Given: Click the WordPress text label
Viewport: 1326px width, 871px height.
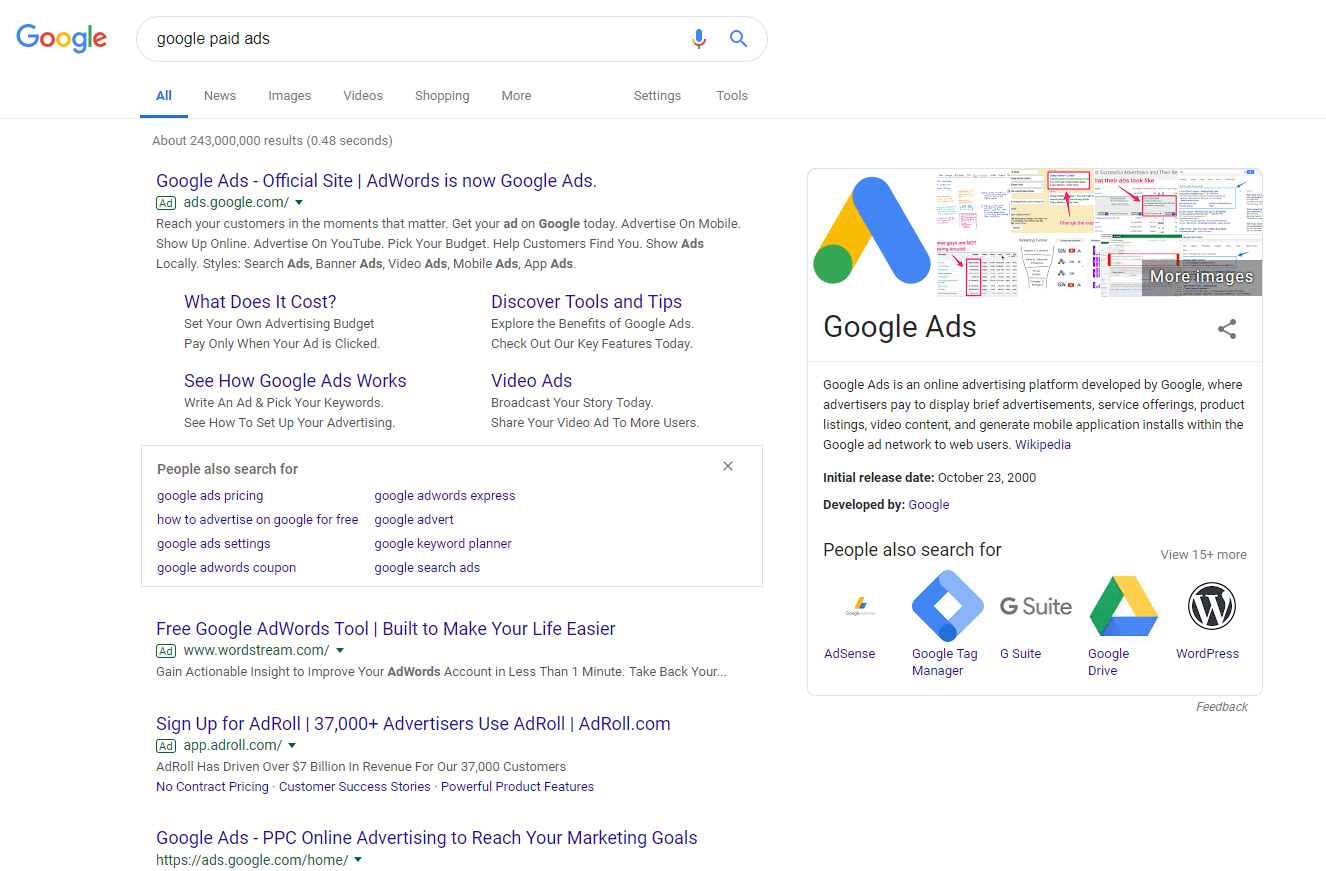Looking at the screenshot, I should (x=1207, y=654).
